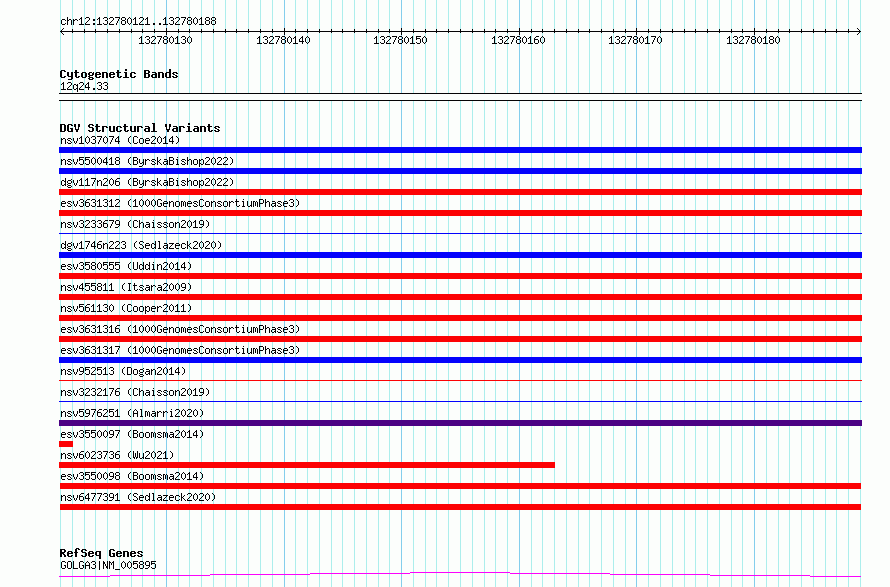This screenshot has width=890, height=587.
Task: Click esv3631317 (1000GenomesConsortiumPhase3) label
Action: [x=180, y=350]
